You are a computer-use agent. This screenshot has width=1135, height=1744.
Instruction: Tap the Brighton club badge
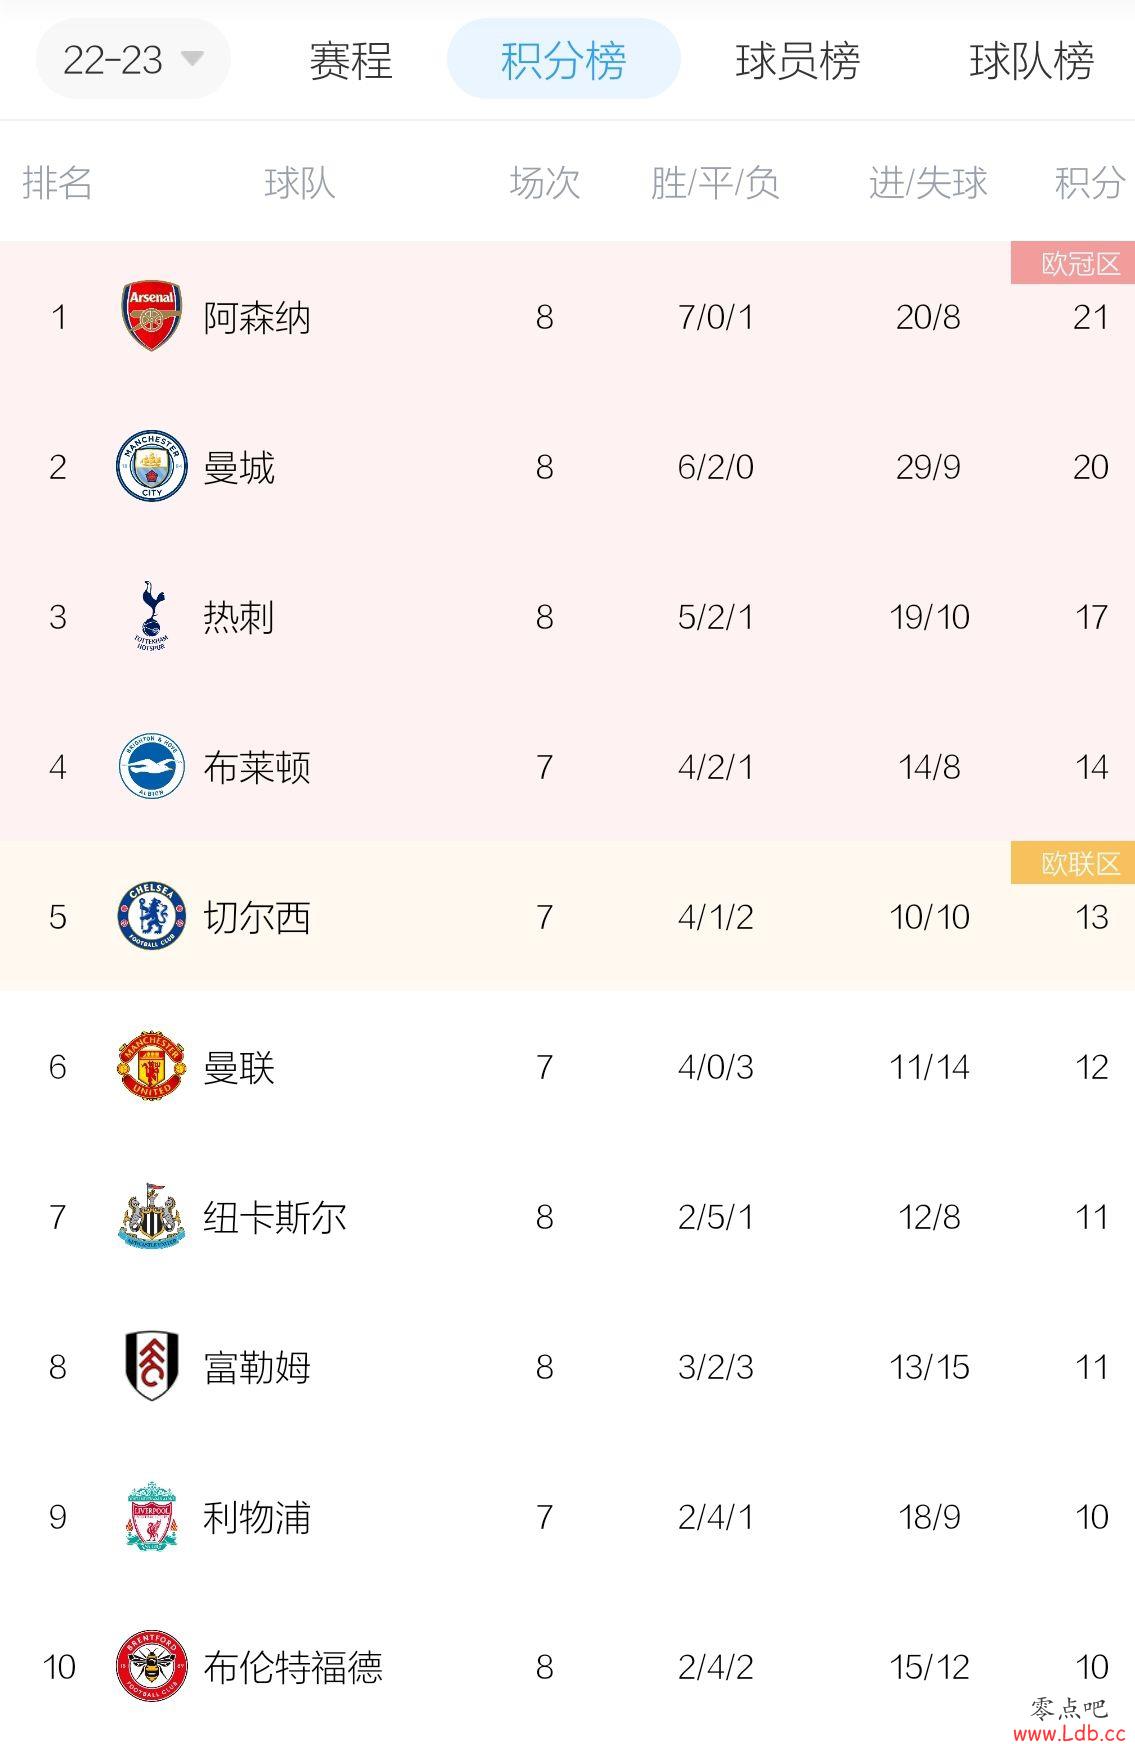click(152, 766)
